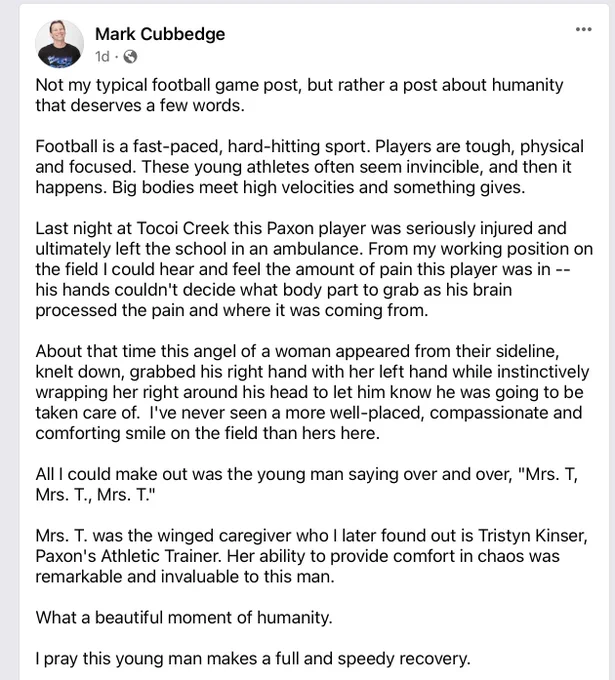Screen dimensions: 615x680
Task: Click the line 'I pray this young man'
Action: coord(253,658)
